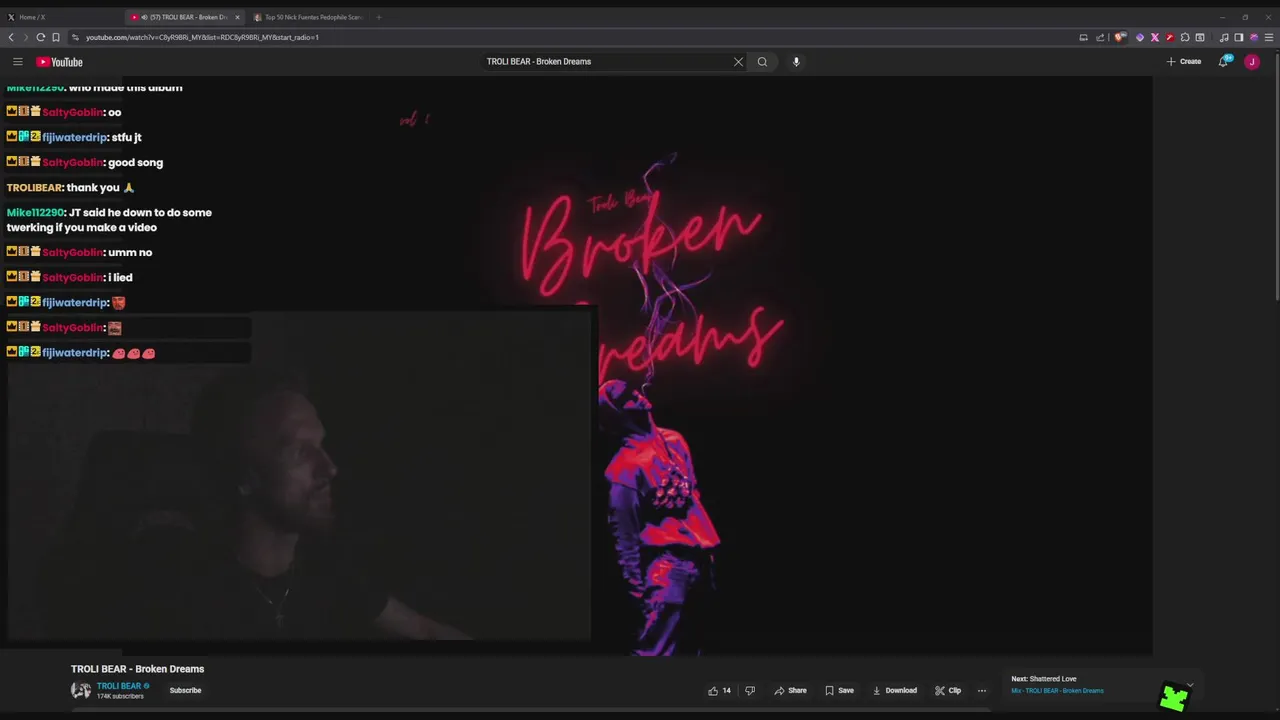Click fijiwaterdrip's 'stfu jt' chat message
The width and height of the screenshot is (1280, 720).
[125, 137]
